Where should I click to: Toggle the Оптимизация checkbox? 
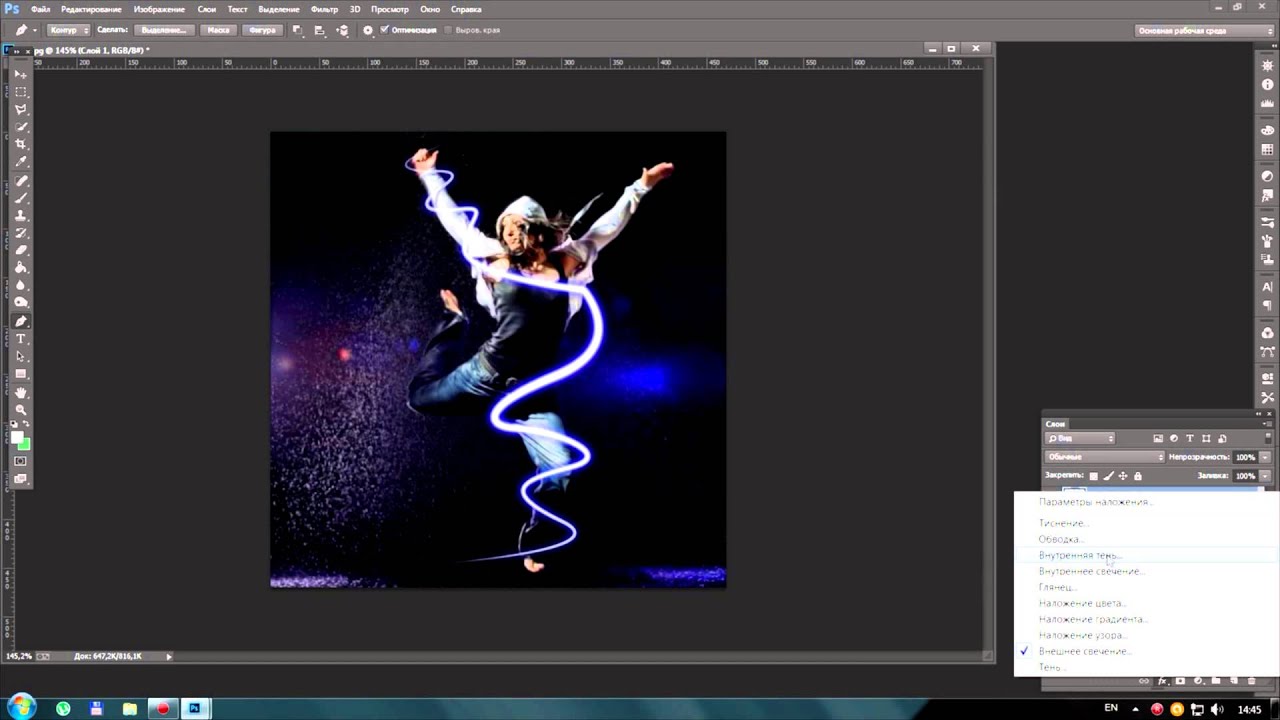(x=385, y=30)
